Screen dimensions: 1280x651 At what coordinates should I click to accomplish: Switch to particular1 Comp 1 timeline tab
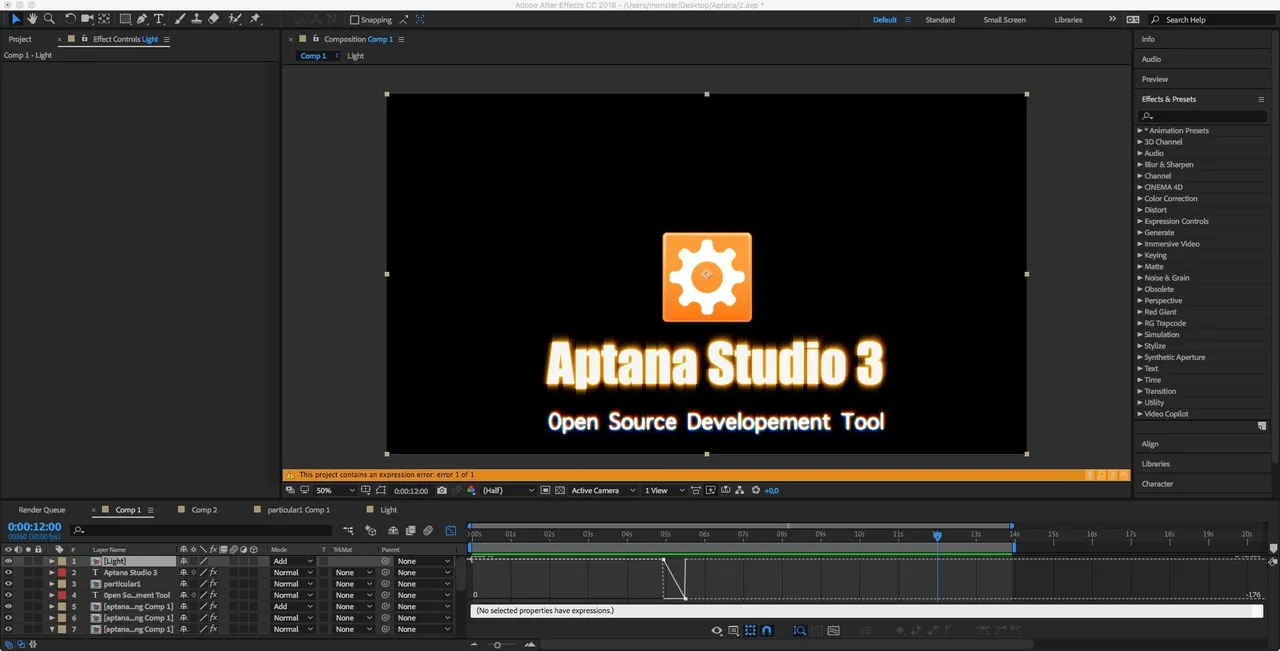tap(298, 510)
